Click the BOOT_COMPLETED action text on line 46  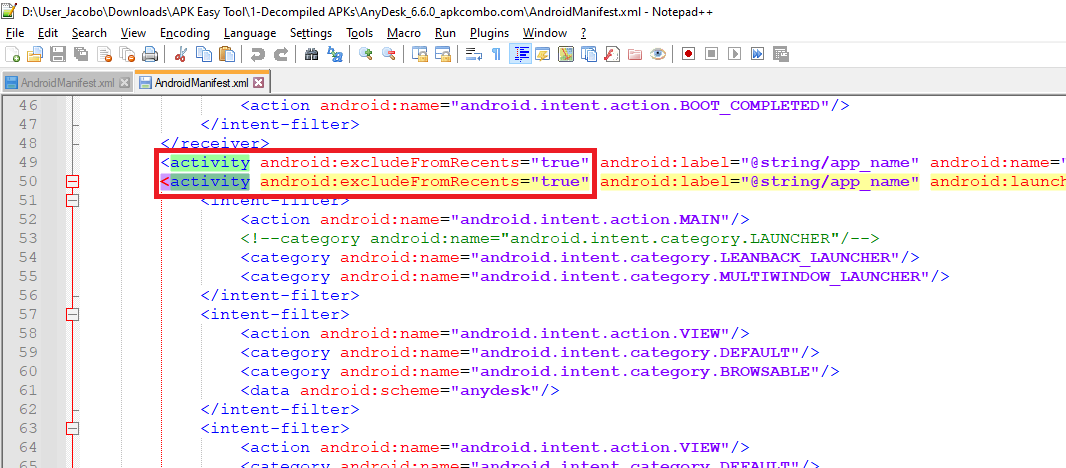[545, 105]
